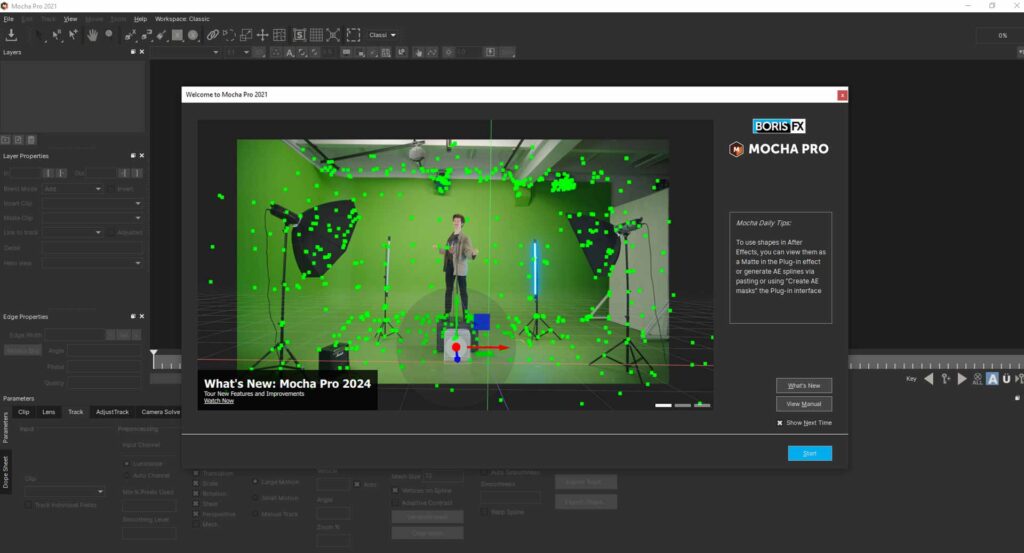The height and width of the screenshot is (553, 1024).
Task: Select the Pick tool with plus cursor
Action: (73, 35)
